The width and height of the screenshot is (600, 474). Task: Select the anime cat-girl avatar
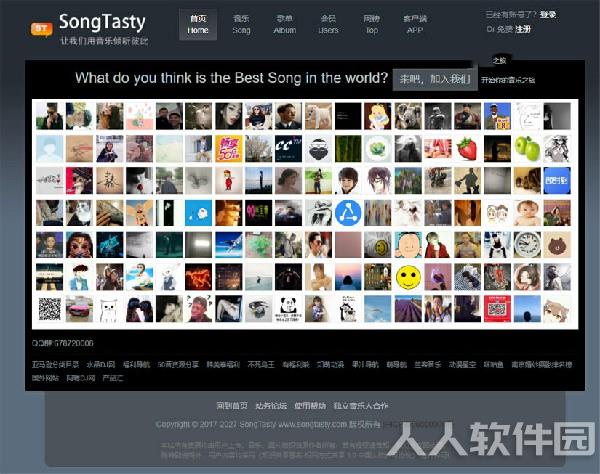click(557, 309)
